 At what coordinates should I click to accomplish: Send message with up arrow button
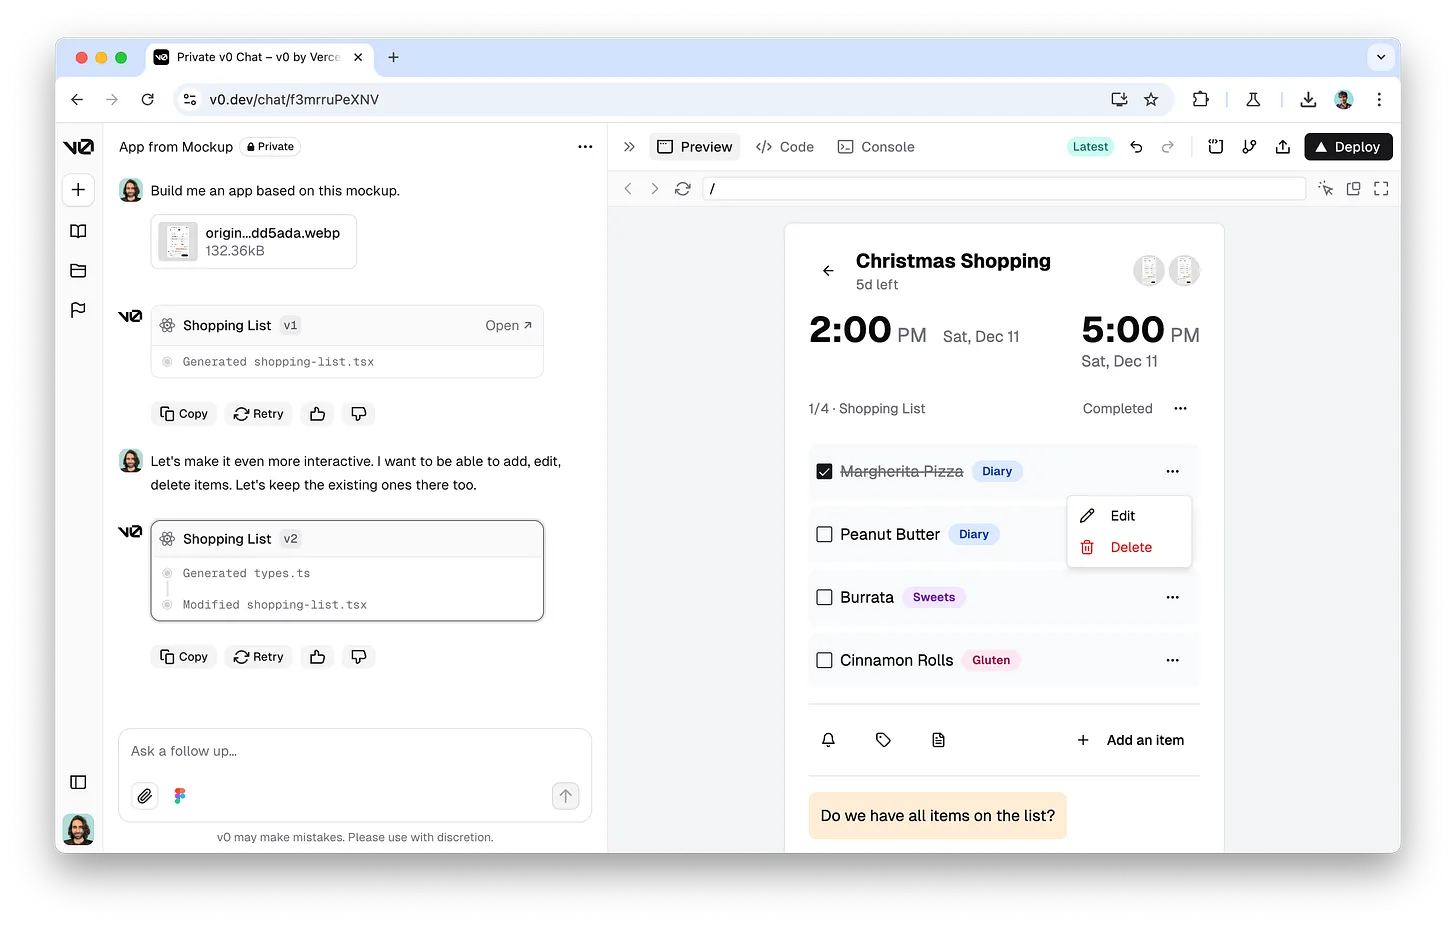pos(566,796)
